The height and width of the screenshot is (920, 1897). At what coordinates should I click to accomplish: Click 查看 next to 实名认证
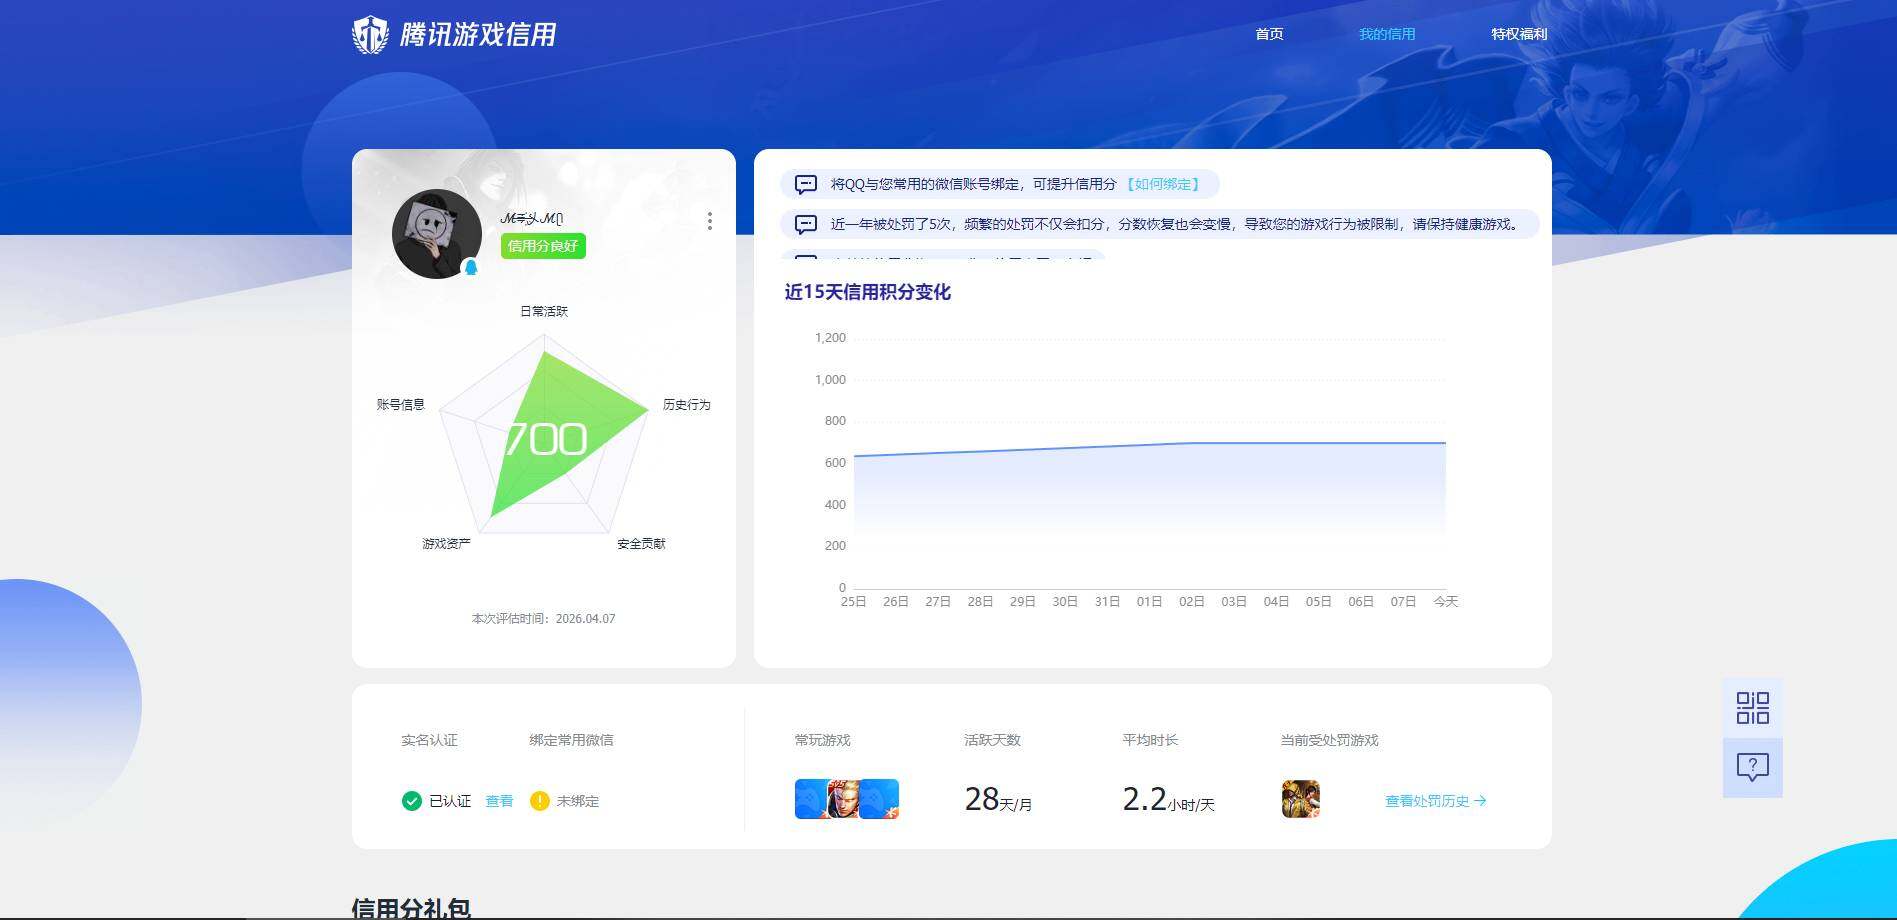[499, 800]
